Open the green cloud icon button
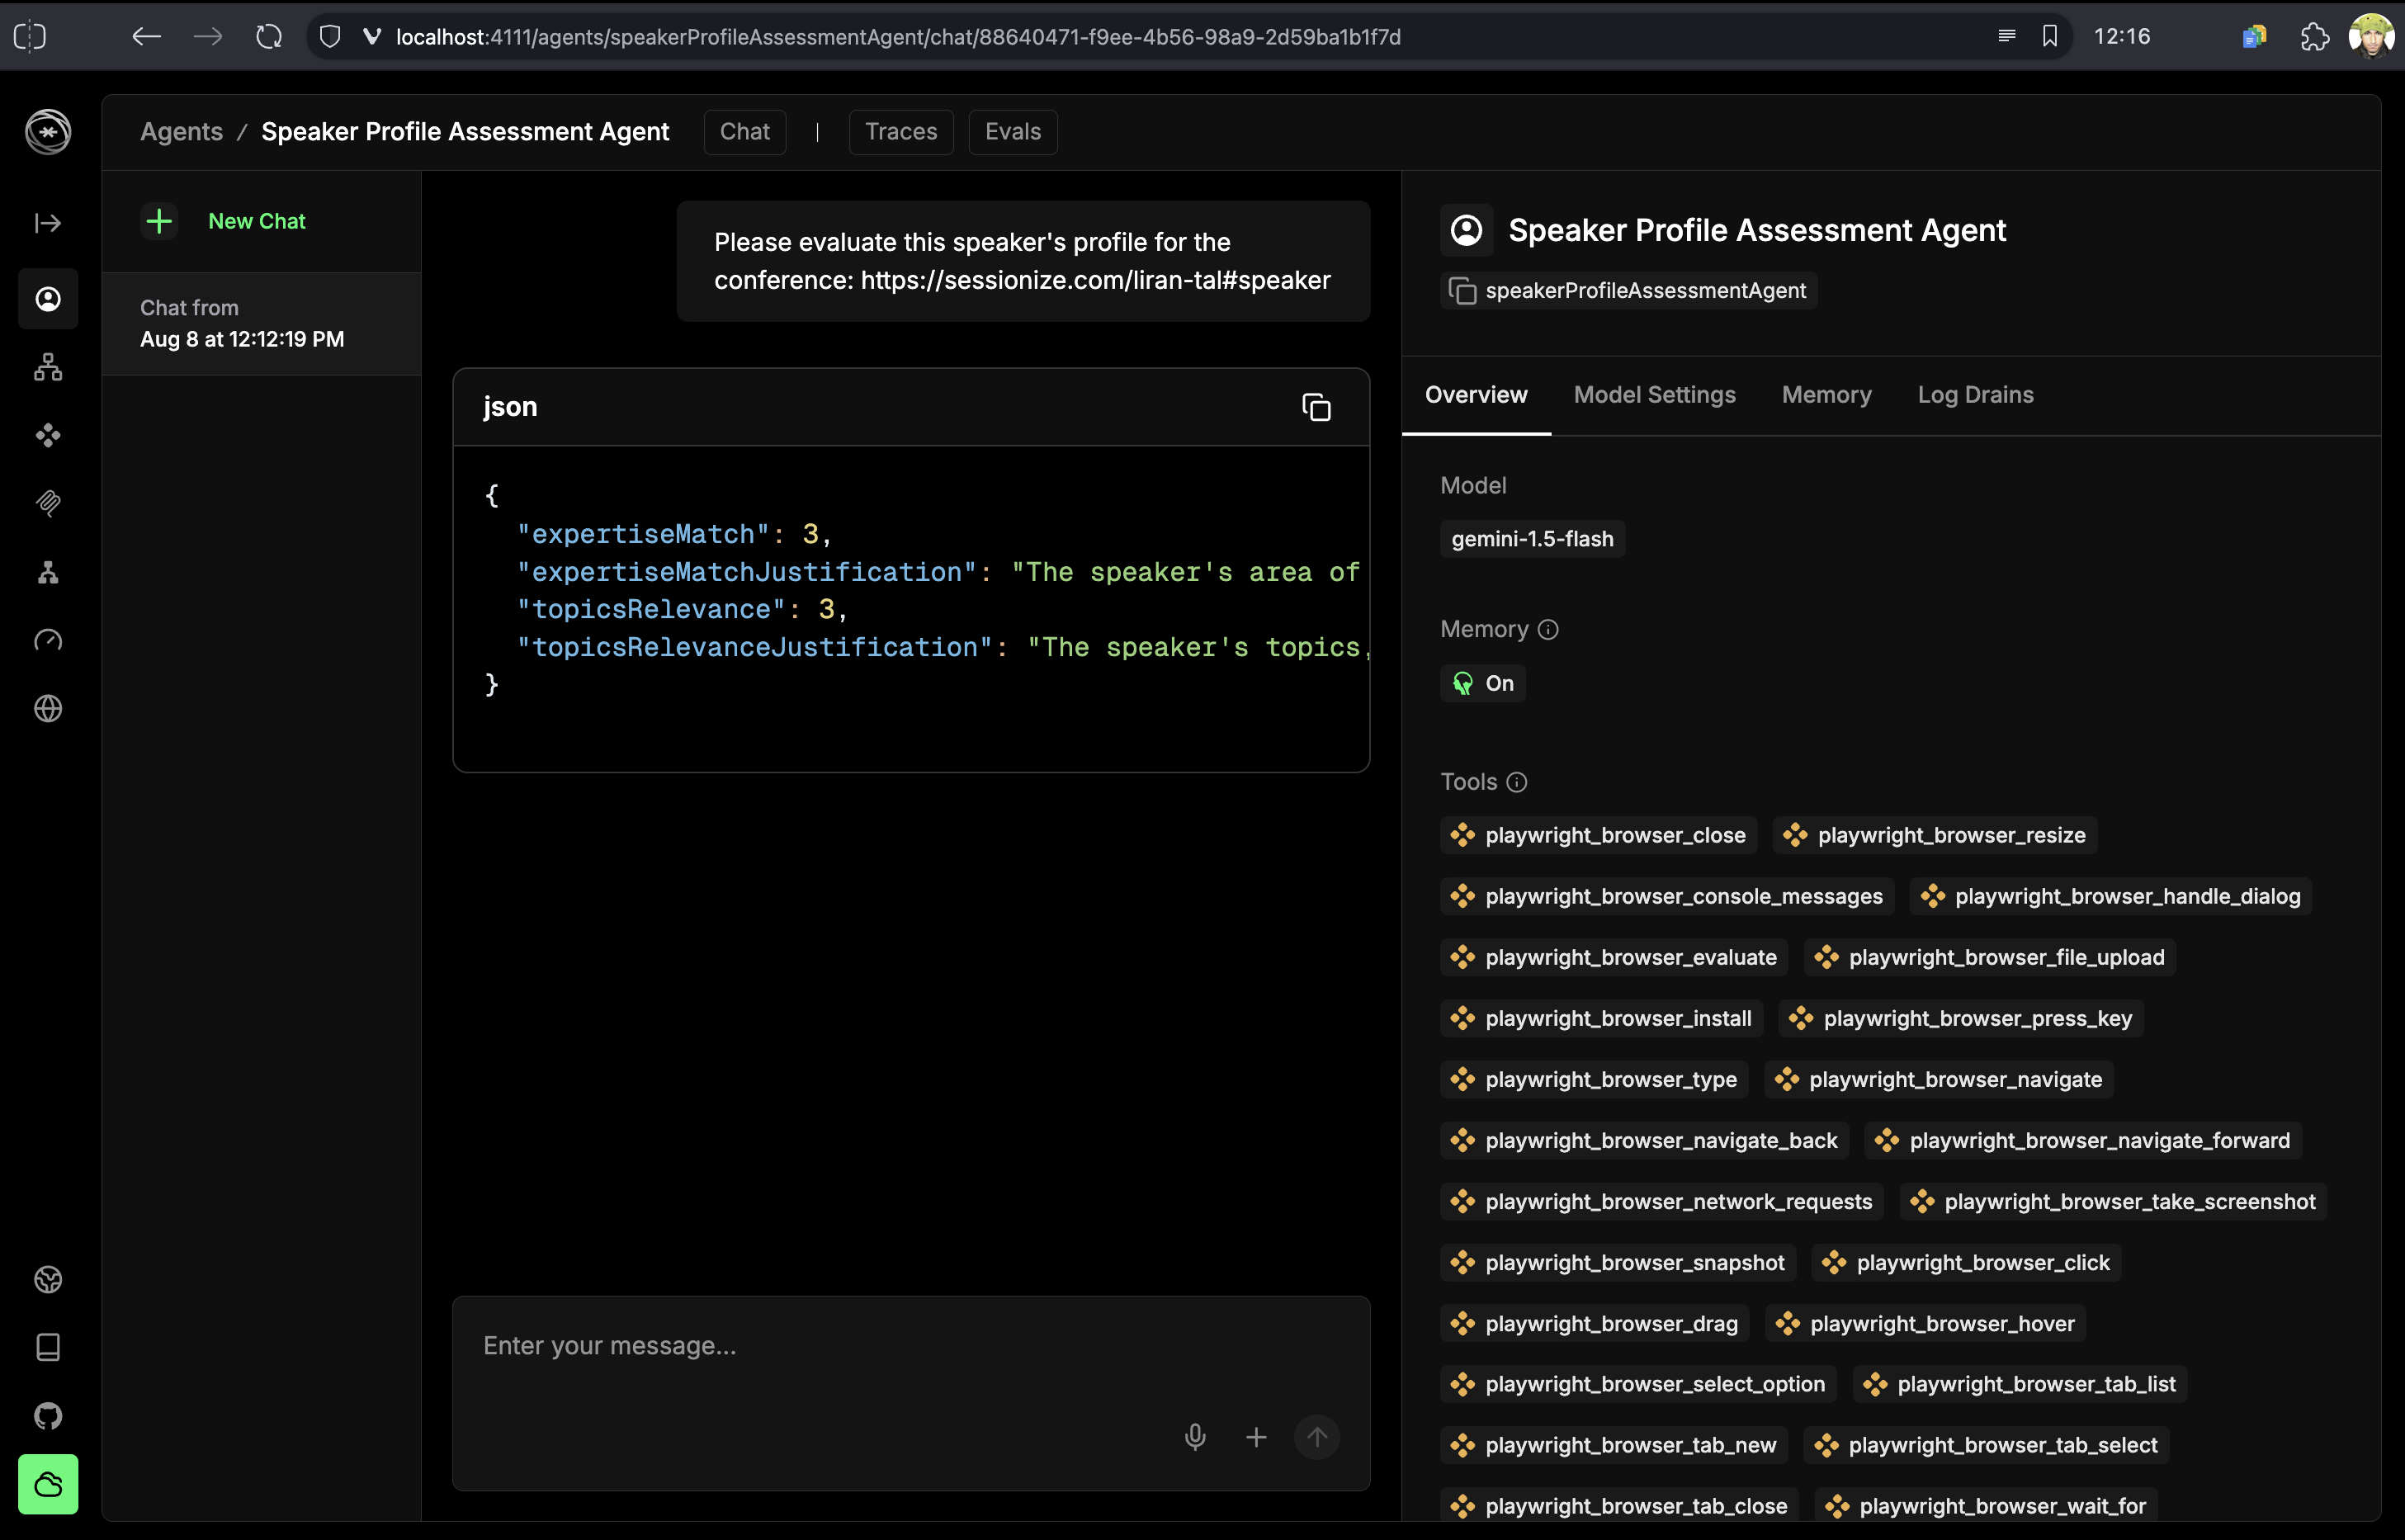Image resolution: width=2405 pixels, height=1540 pixels. pos(48,1484)
